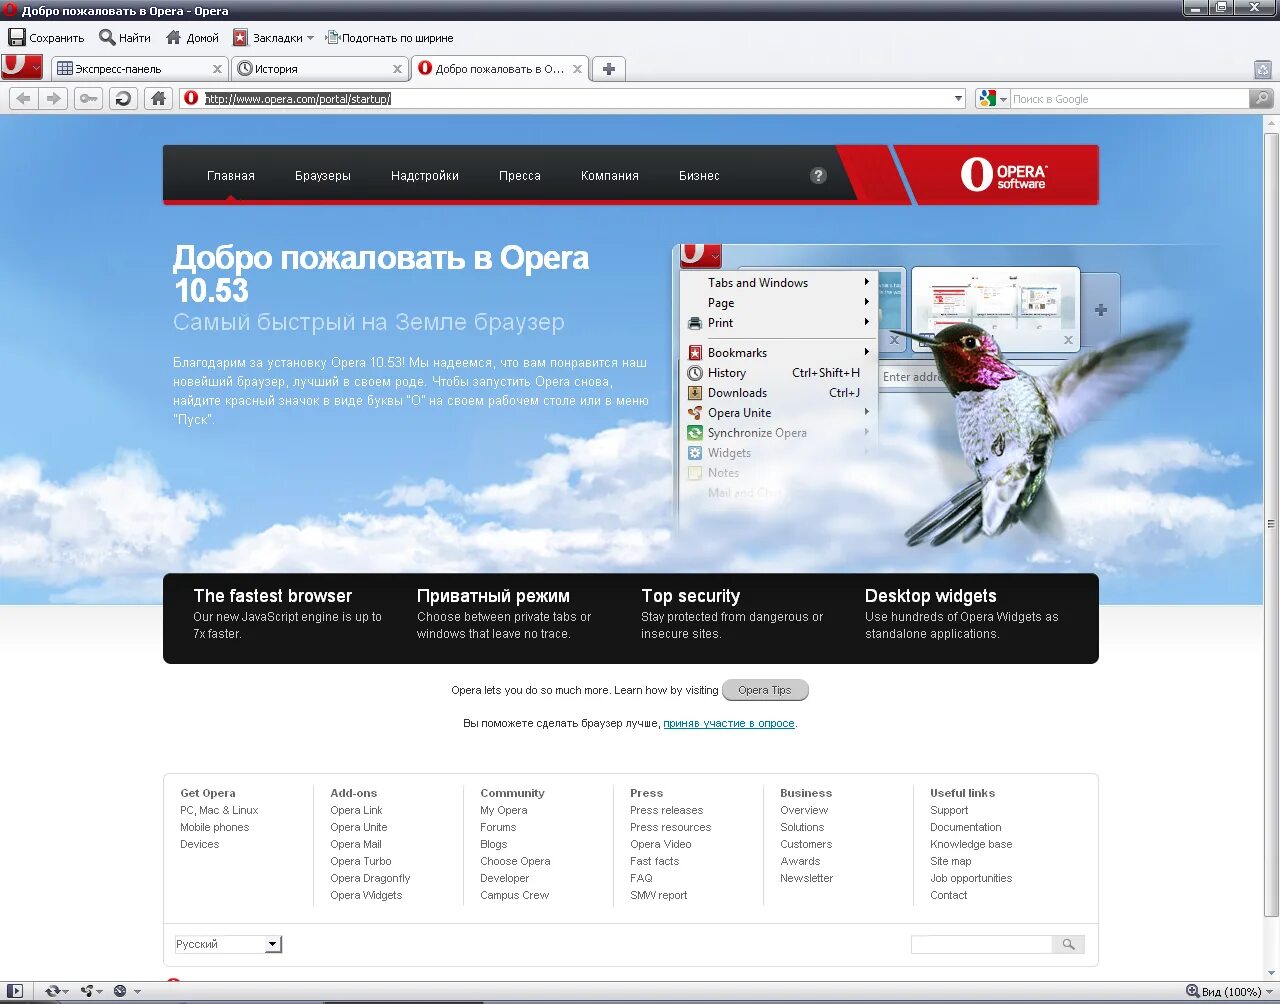The width and height of the screenshot is (1280, 1004).
Task: Click the Opera Link sync status icon
Action: coord(52,991)
